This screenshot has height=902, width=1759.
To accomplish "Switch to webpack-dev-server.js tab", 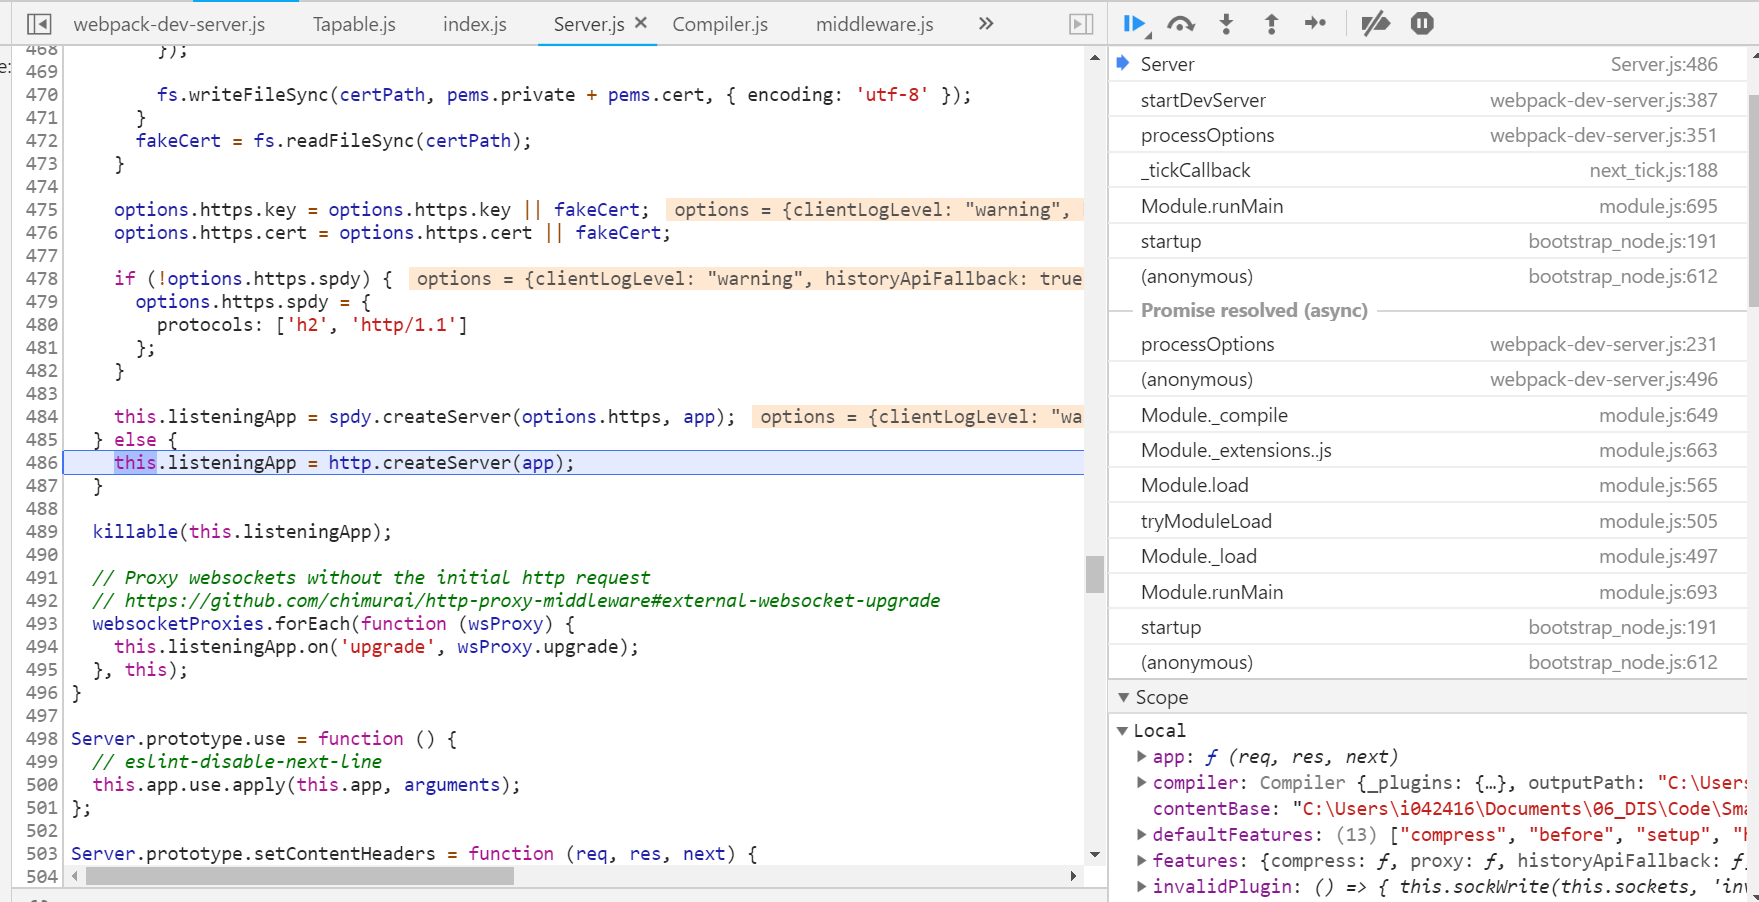I will coord(169,24).
